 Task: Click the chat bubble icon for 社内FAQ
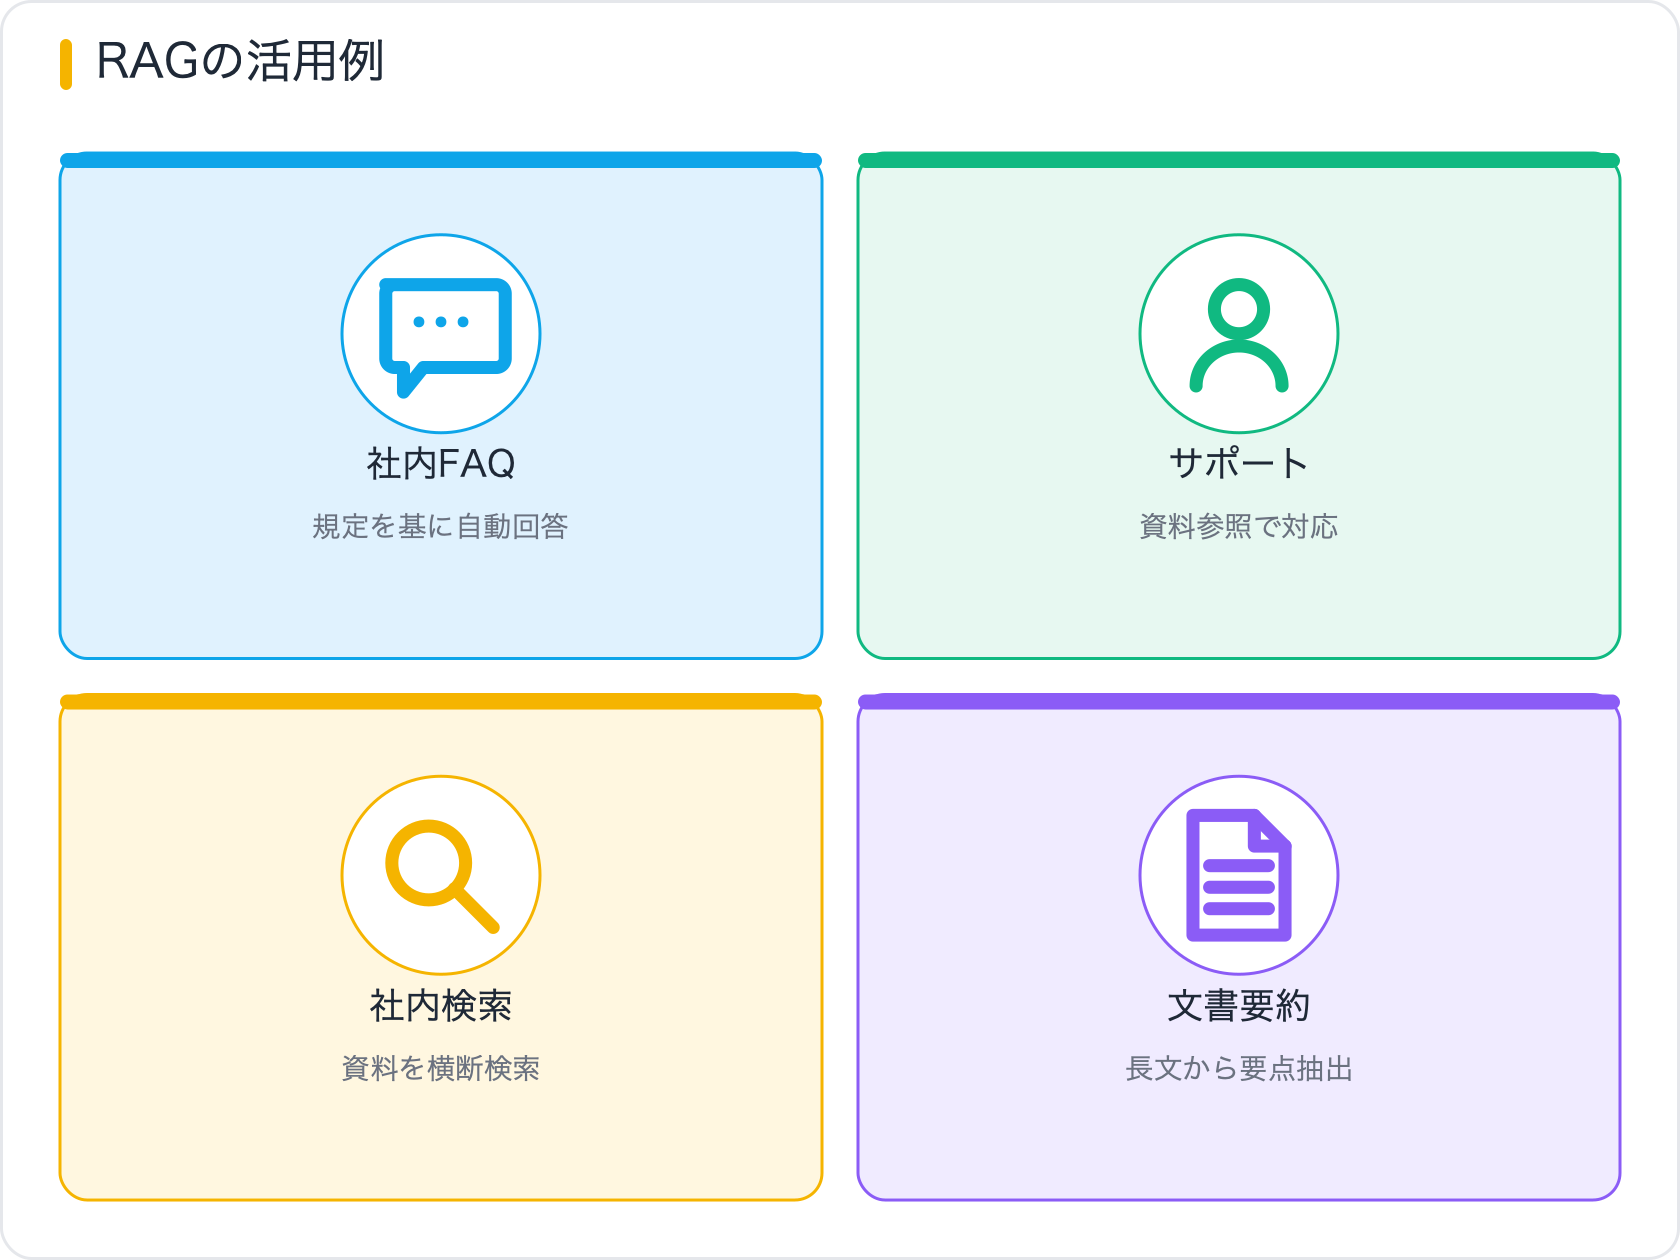pyautogui.click(x=445, y=337)
